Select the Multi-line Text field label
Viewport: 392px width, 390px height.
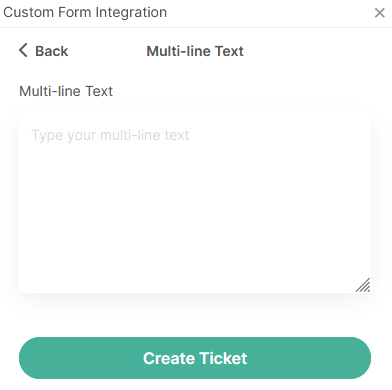pyautogui.click(x=66, y=91)
